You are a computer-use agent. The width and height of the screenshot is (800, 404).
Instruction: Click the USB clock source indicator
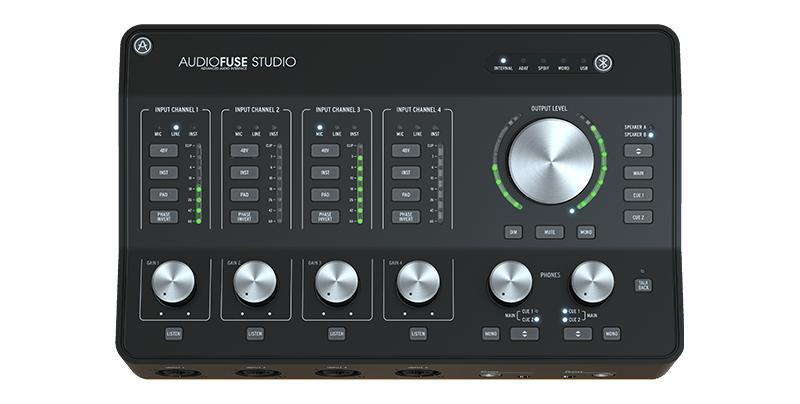click(x=585, y=61)
